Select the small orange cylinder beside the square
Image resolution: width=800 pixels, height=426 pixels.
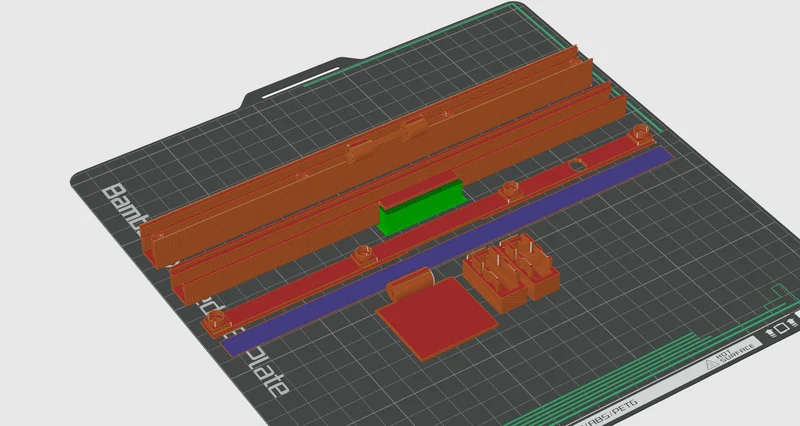[x=410, y=285]
